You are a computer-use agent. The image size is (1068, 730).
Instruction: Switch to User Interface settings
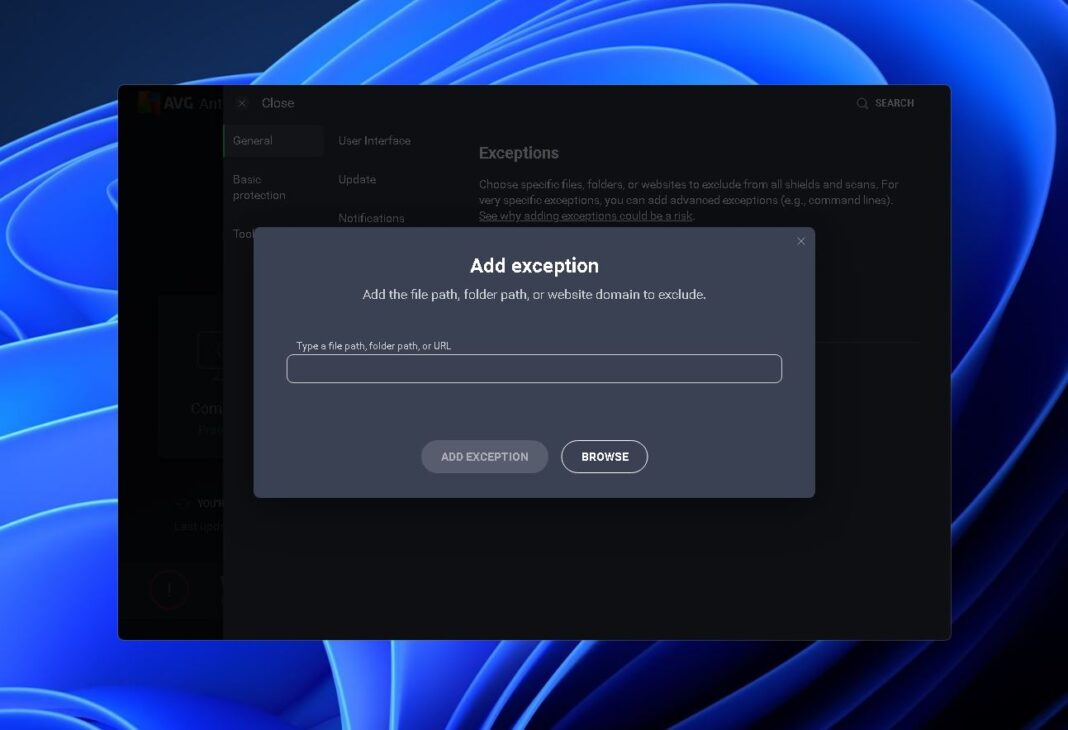point(374,141)
